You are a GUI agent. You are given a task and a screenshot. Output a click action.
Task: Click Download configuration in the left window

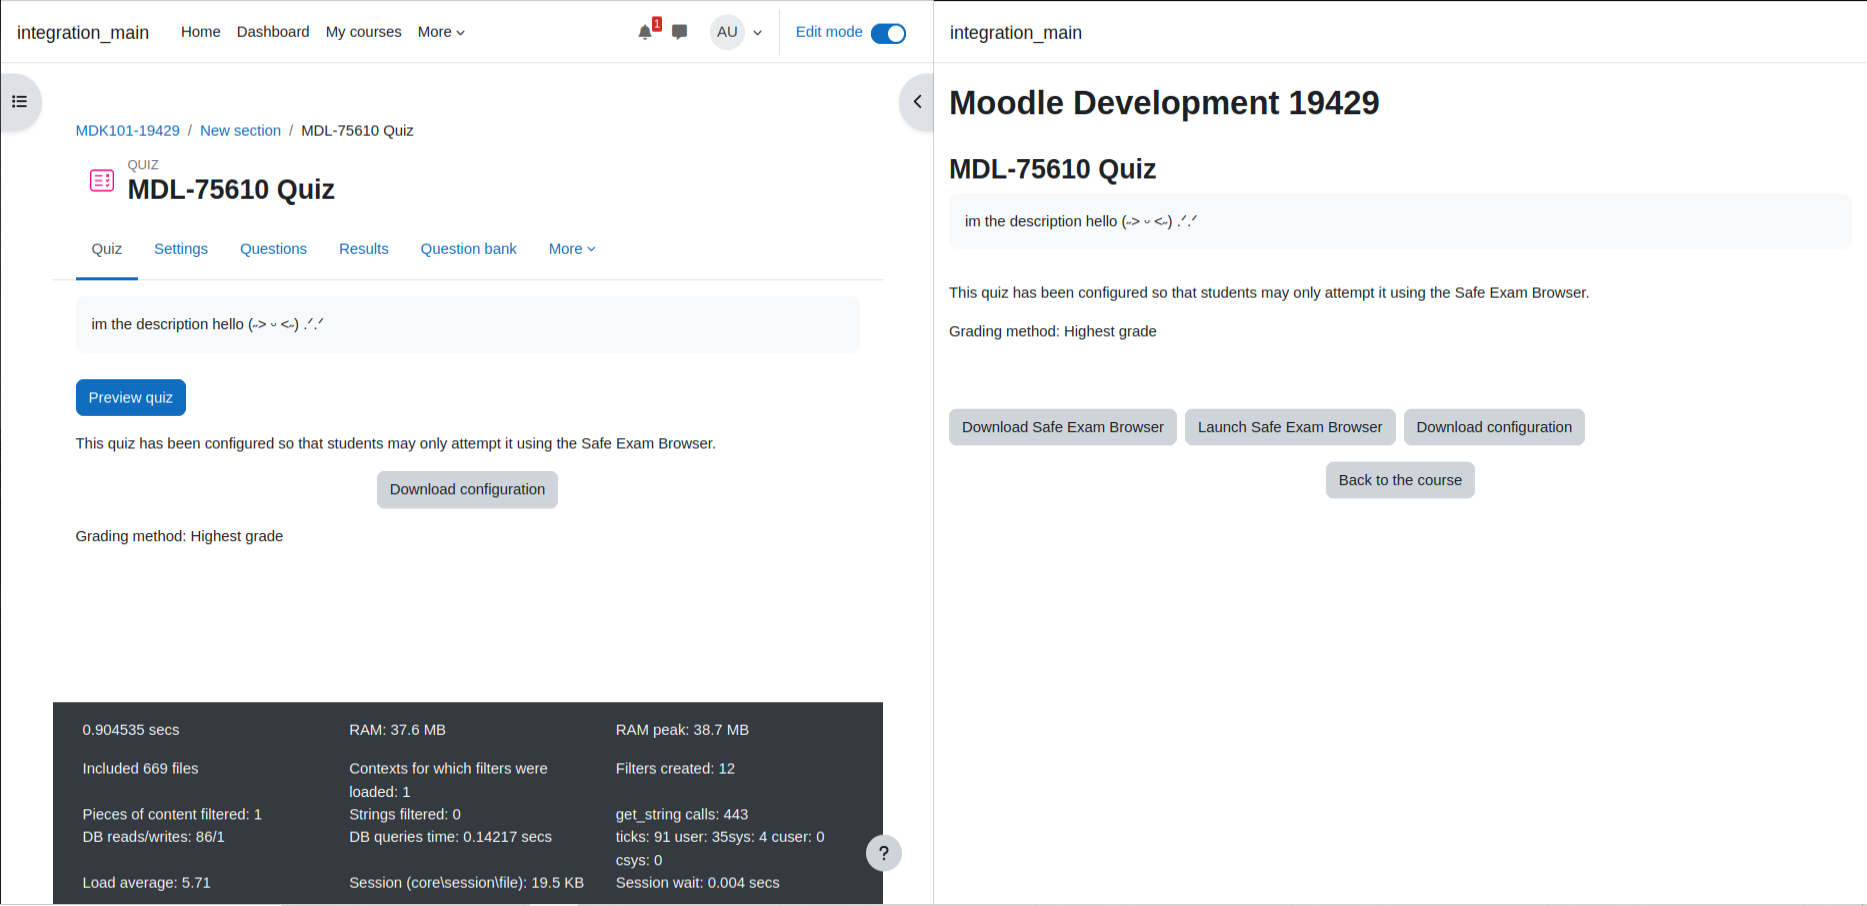tap(467, 490)
